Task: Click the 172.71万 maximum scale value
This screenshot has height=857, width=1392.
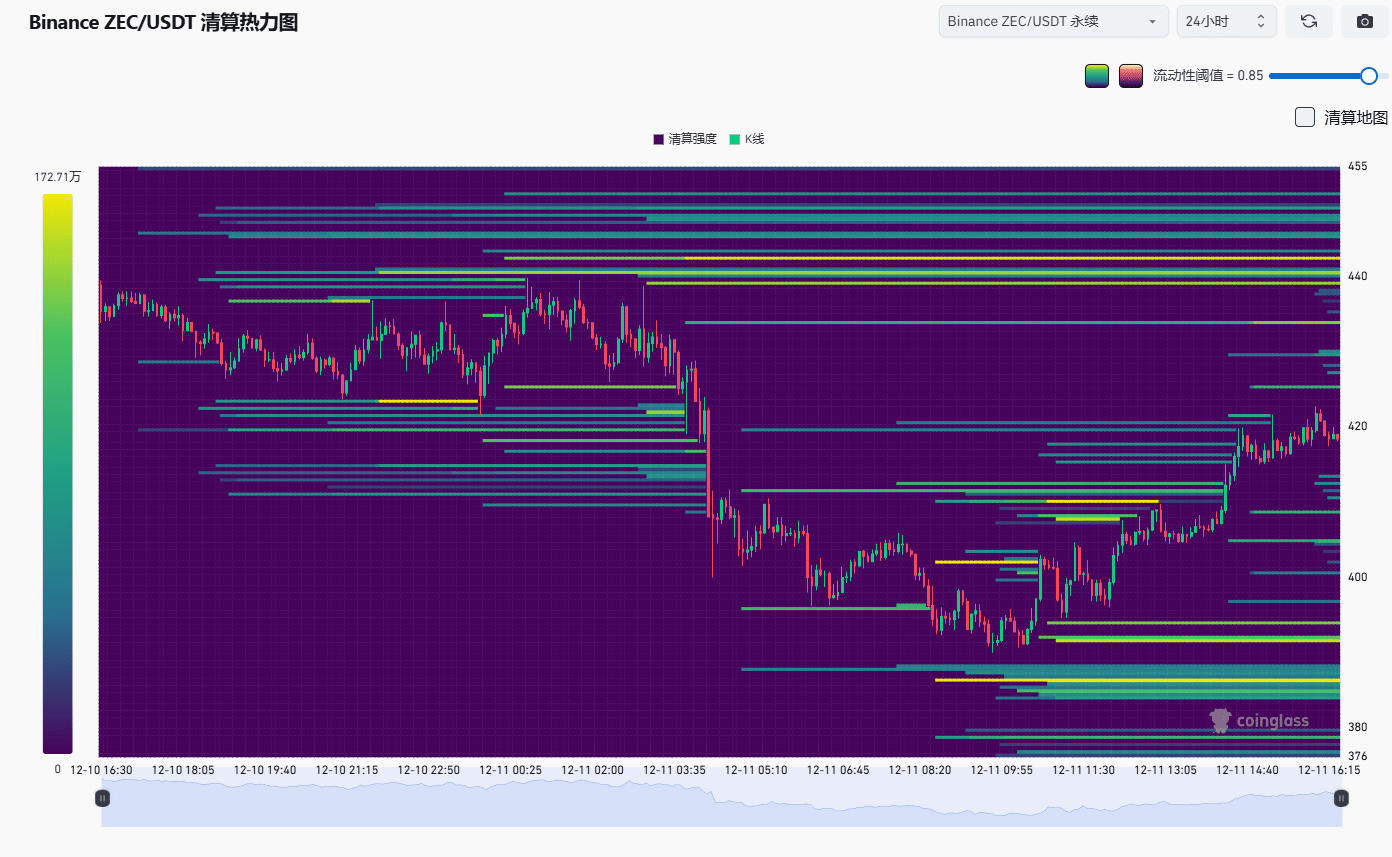Action: point(58,177)
